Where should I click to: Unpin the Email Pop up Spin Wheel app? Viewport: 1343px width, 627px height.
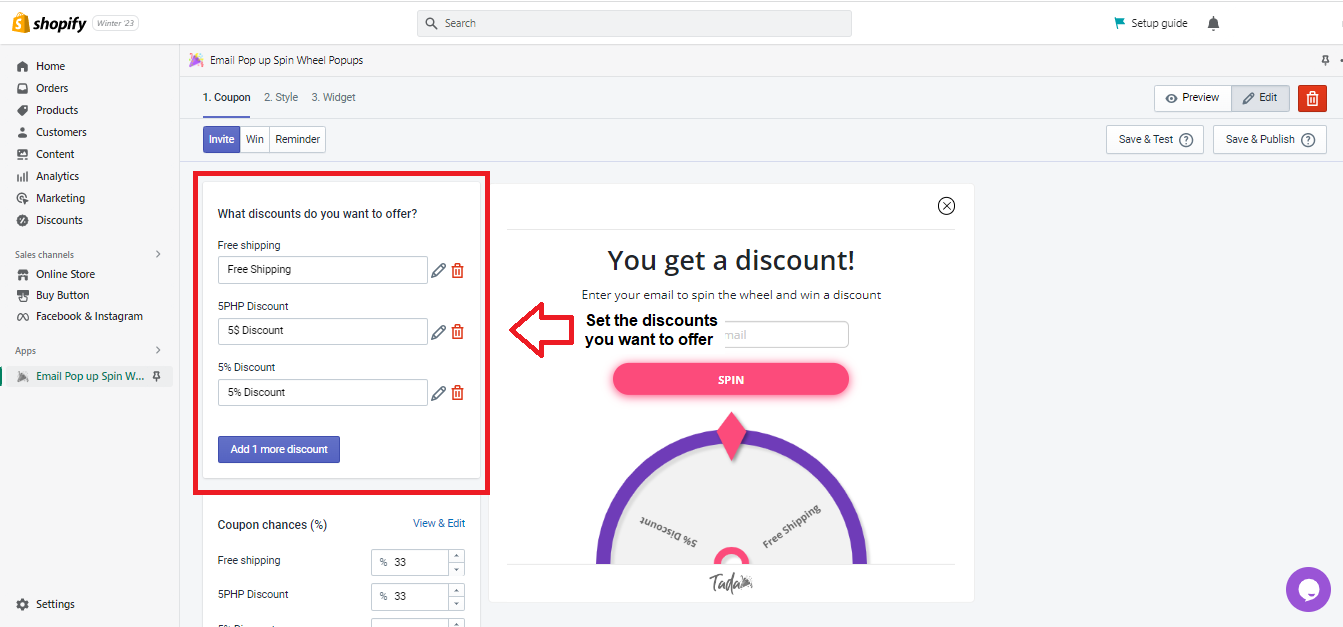click(x=157, y=376)
